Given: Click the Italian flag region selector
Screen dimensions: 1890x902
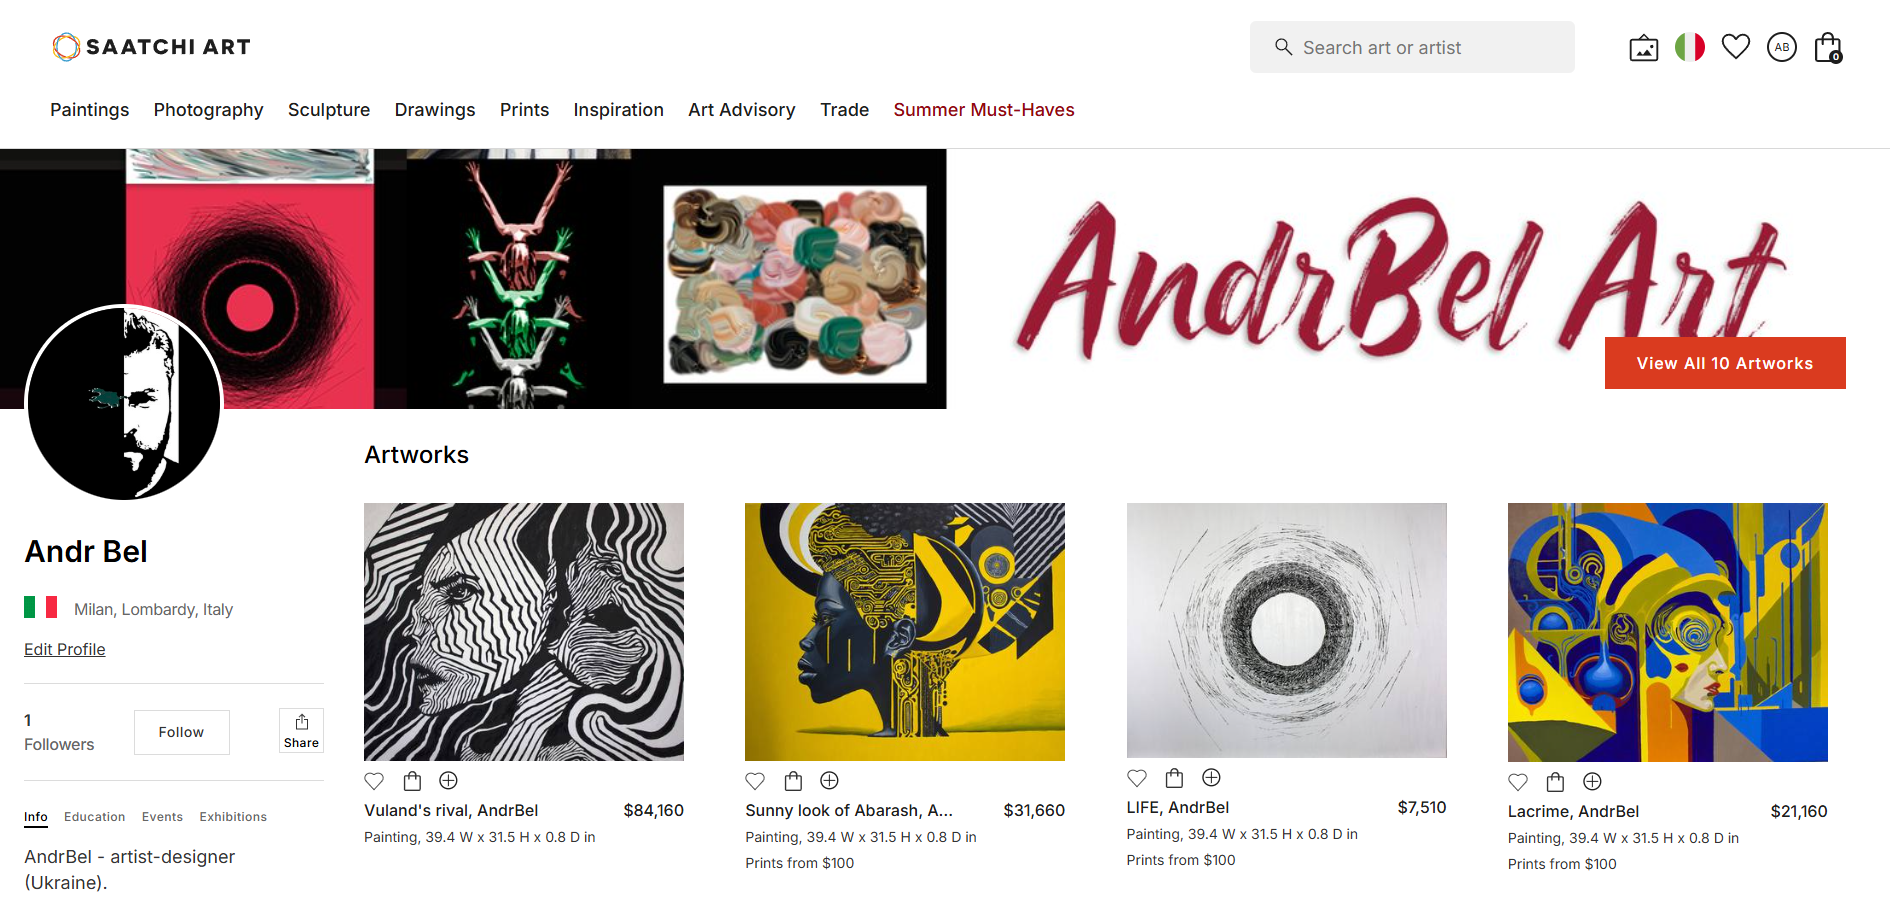Looking at the screenshot, I should coord(1690,47).
